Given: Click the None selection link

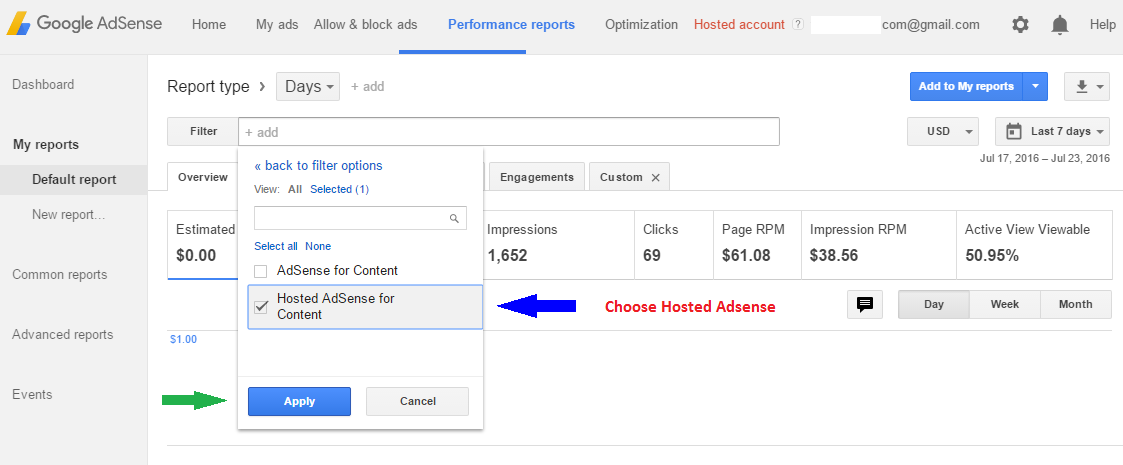Looking at the screenshot, I should point(318,246).
